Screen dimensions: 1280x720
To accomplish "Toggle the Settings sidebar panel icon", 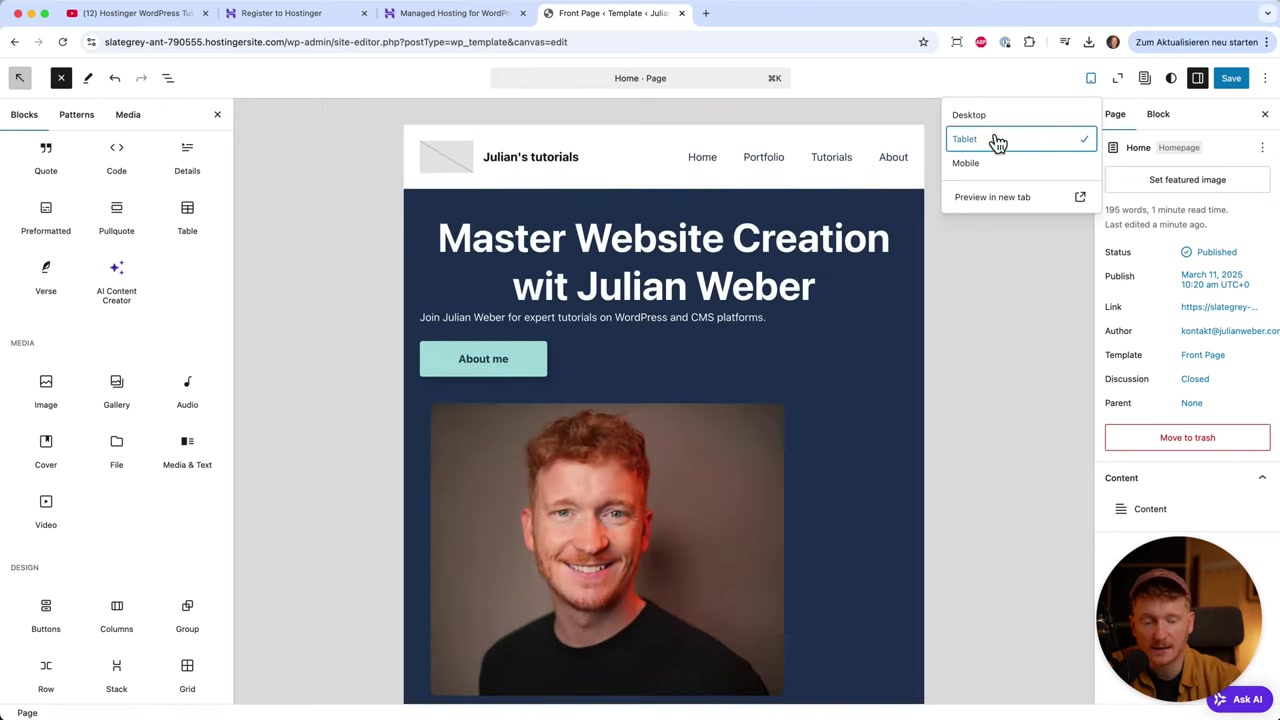I will (x=1198, y=78).
